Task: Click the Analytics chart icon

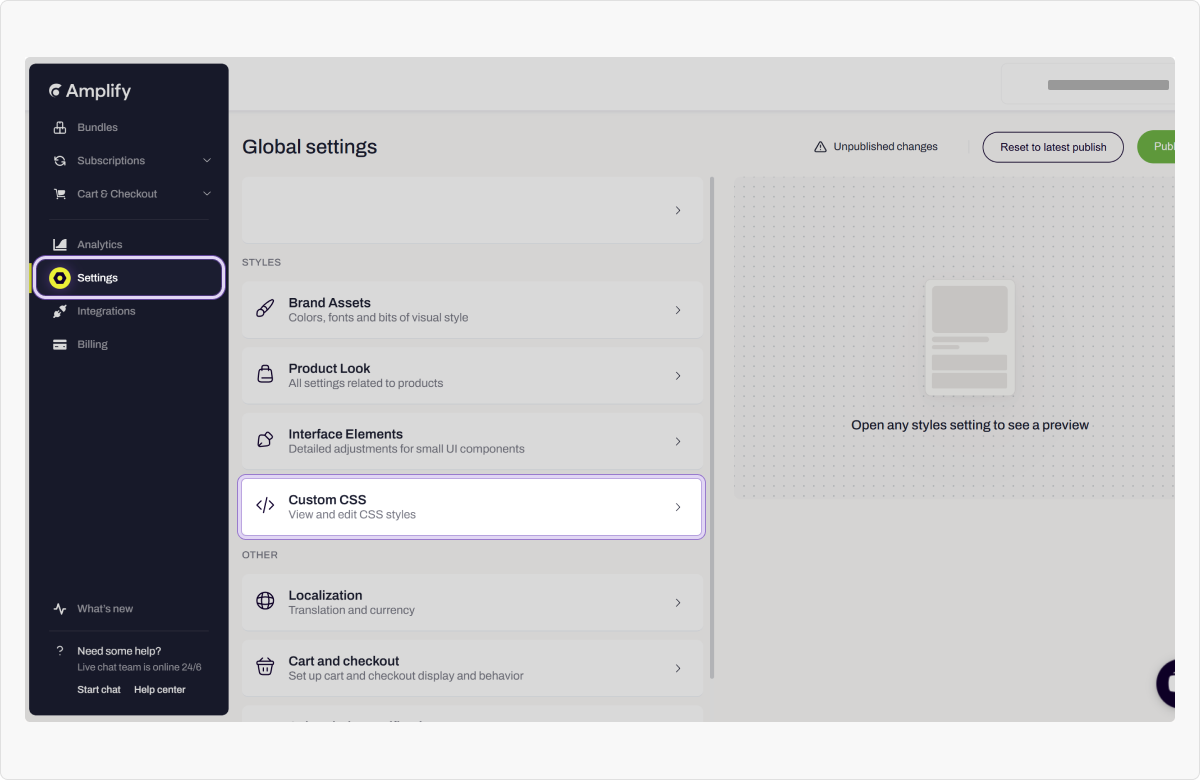Action: tap(60, 245)
